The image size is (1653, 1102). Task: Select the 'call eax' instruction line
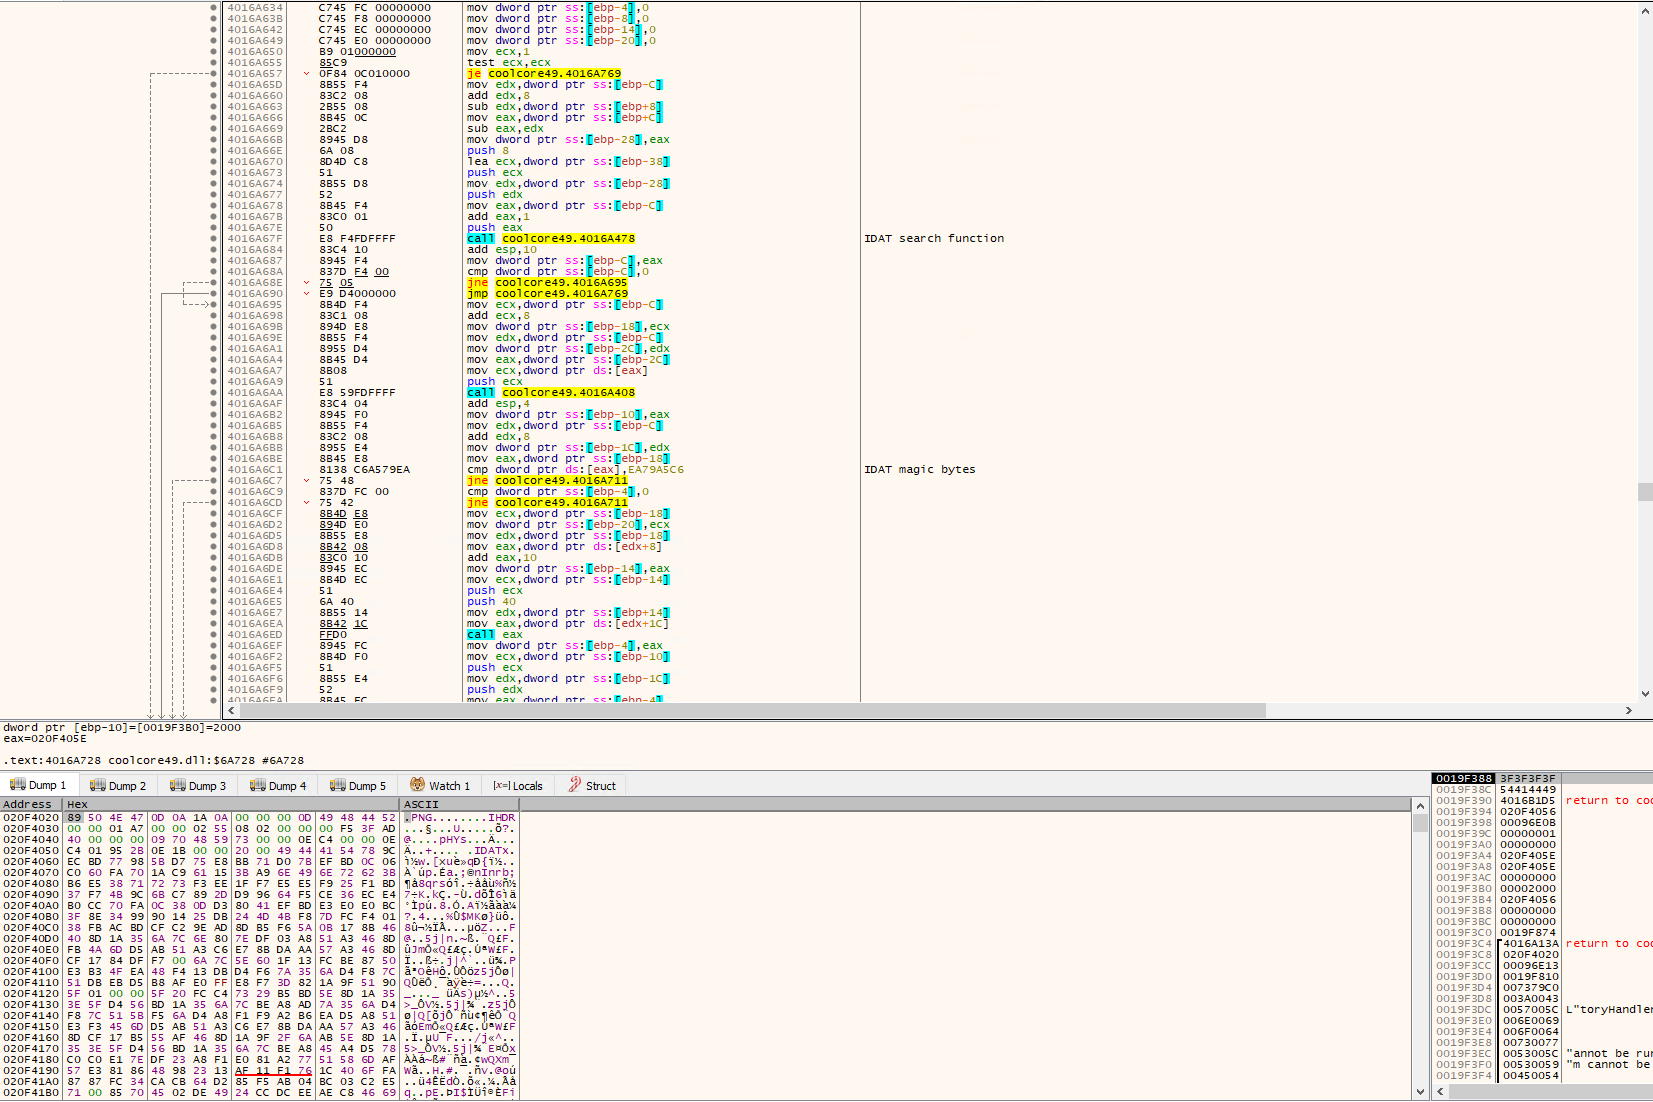[495, 634]
